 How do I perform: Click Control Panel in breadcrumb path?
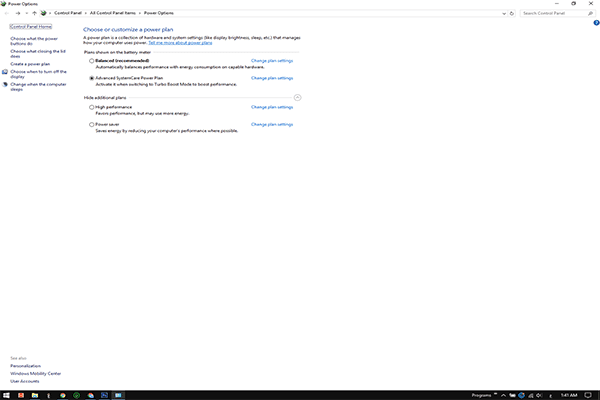68,13
